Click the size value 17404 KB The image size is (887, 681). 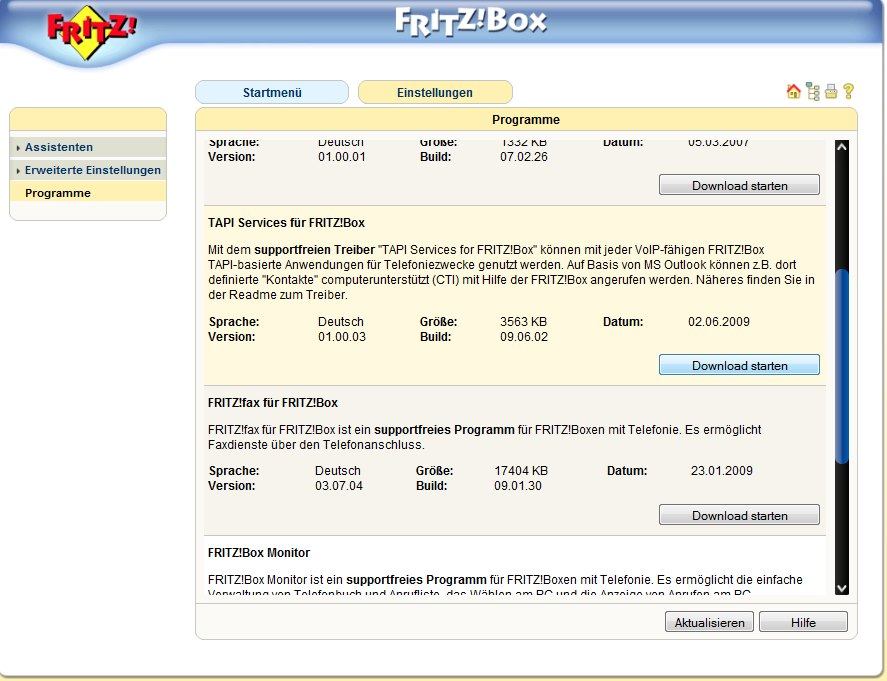521,471
